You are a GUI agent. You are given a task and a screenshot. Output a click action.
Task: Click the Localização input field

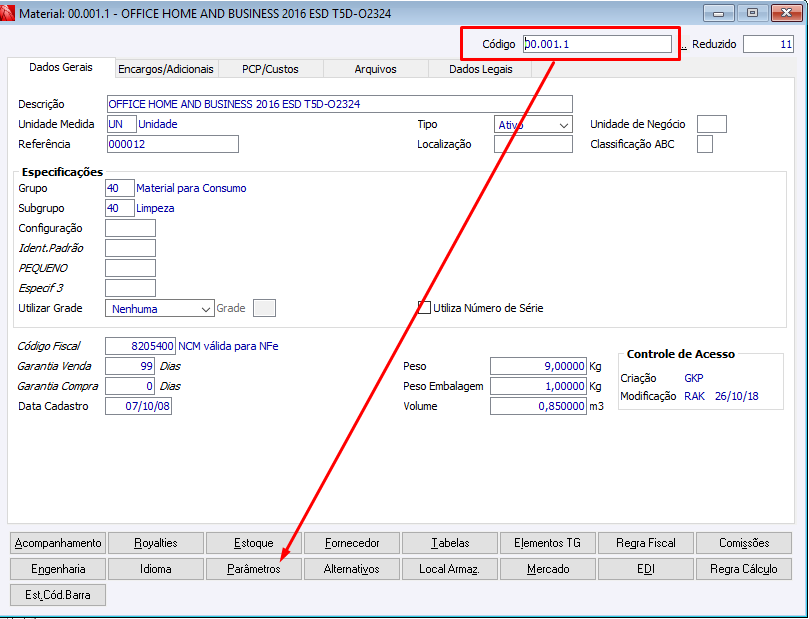pos(533,144)
